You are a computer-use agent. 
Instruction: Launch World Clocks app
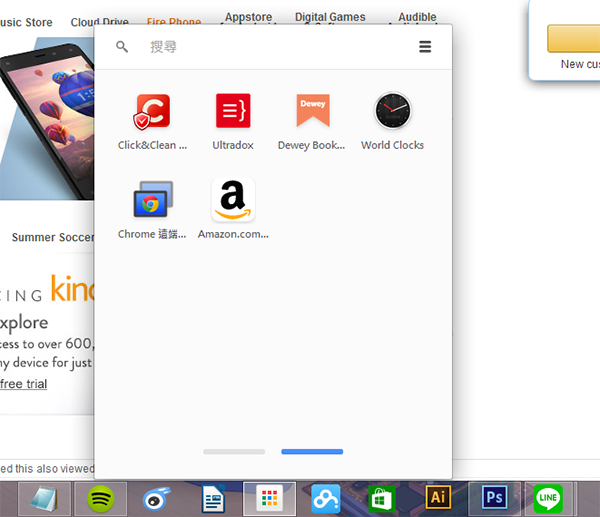pos(392,122)
